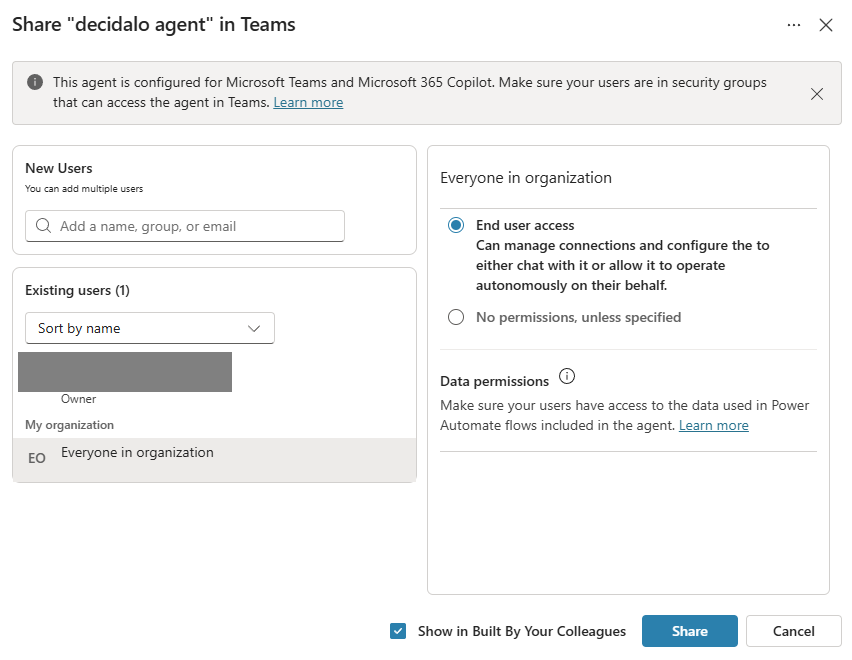The image size is (852, 660).
Task: Click the Owner role label
Action: (78, 399)
